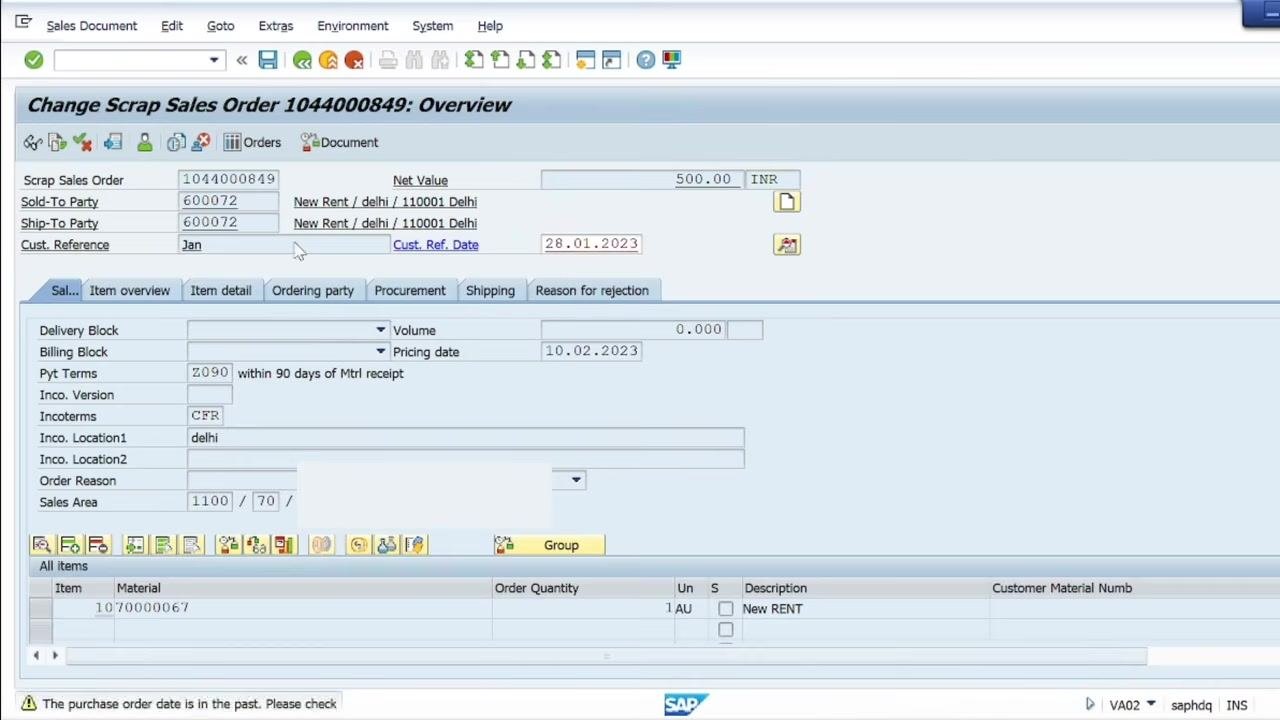
Task: Click the red Cancel icon
Action: (x=354, y=60)
